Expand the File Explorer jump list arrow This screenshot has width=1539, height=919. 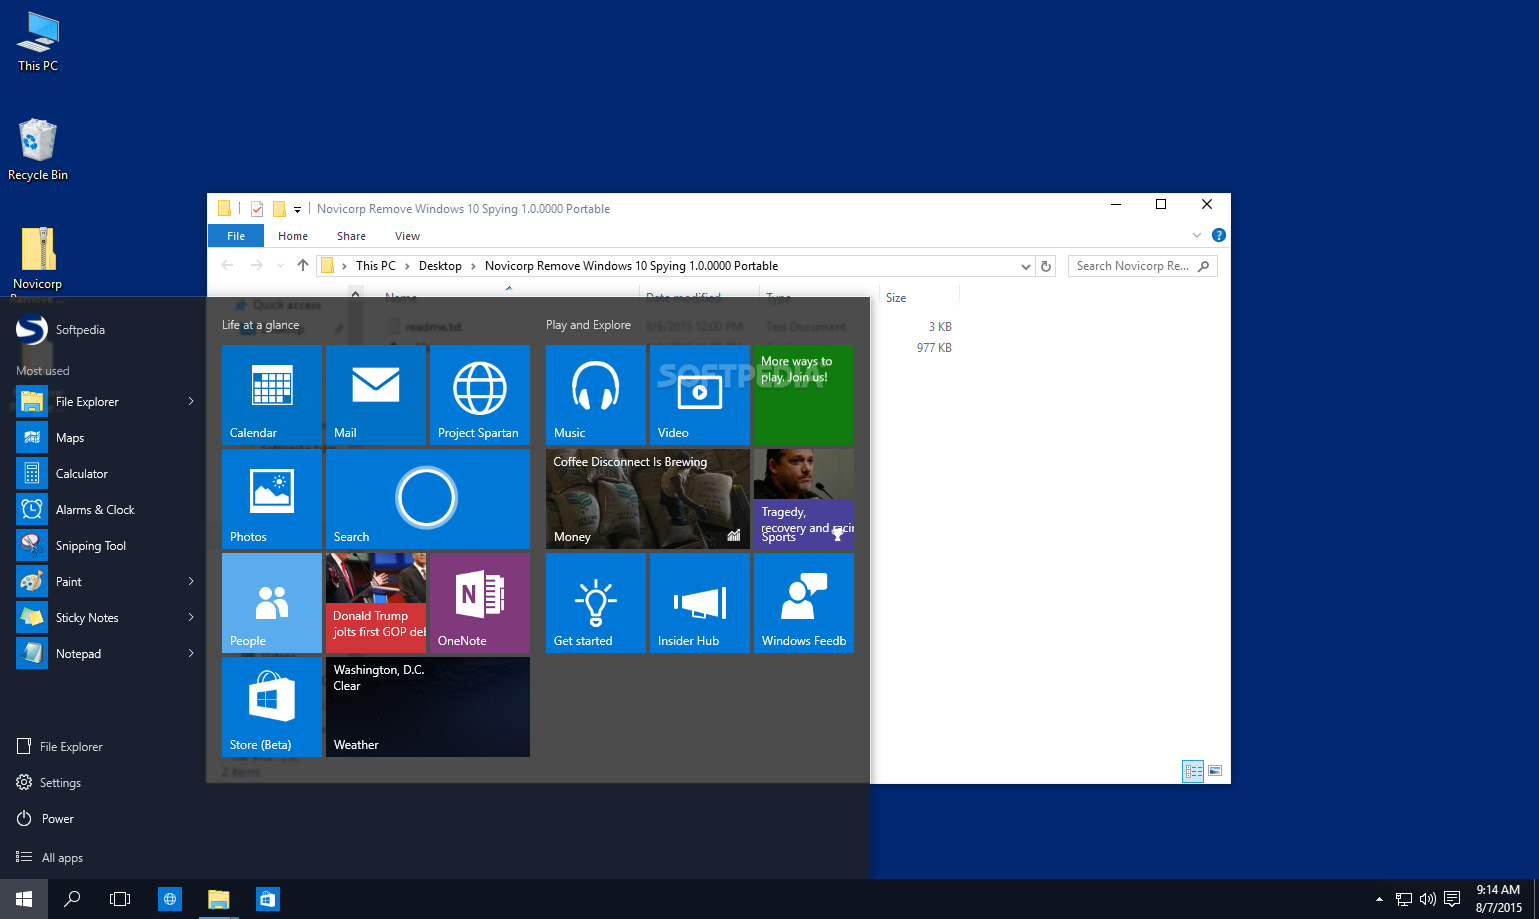pyautogui.click(x=191, y=402)
